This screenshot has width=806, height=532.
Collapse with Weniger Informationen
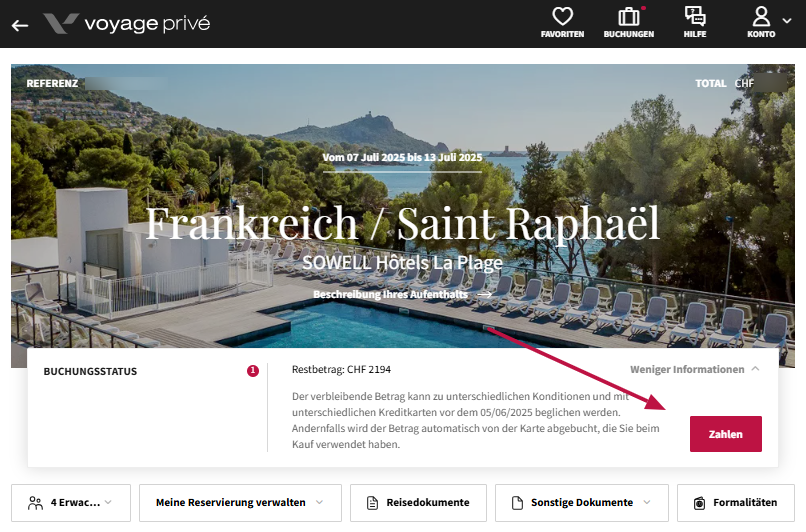coord(694,369)
